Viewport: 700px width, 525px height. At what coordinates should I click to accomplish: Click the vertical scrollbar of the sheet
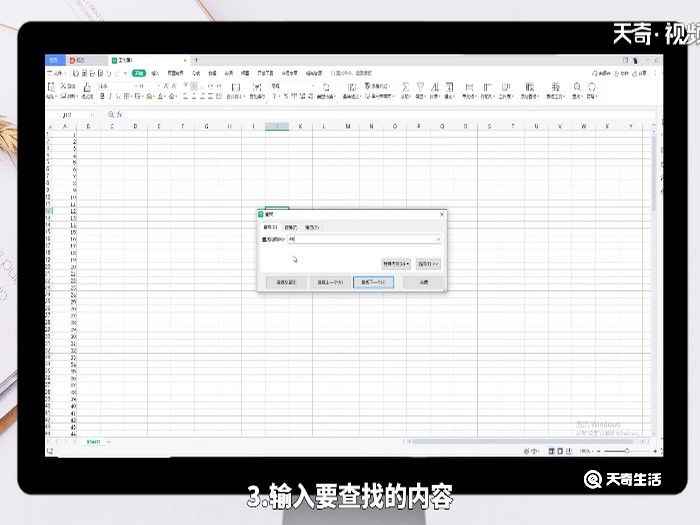[x=654, y=174]
